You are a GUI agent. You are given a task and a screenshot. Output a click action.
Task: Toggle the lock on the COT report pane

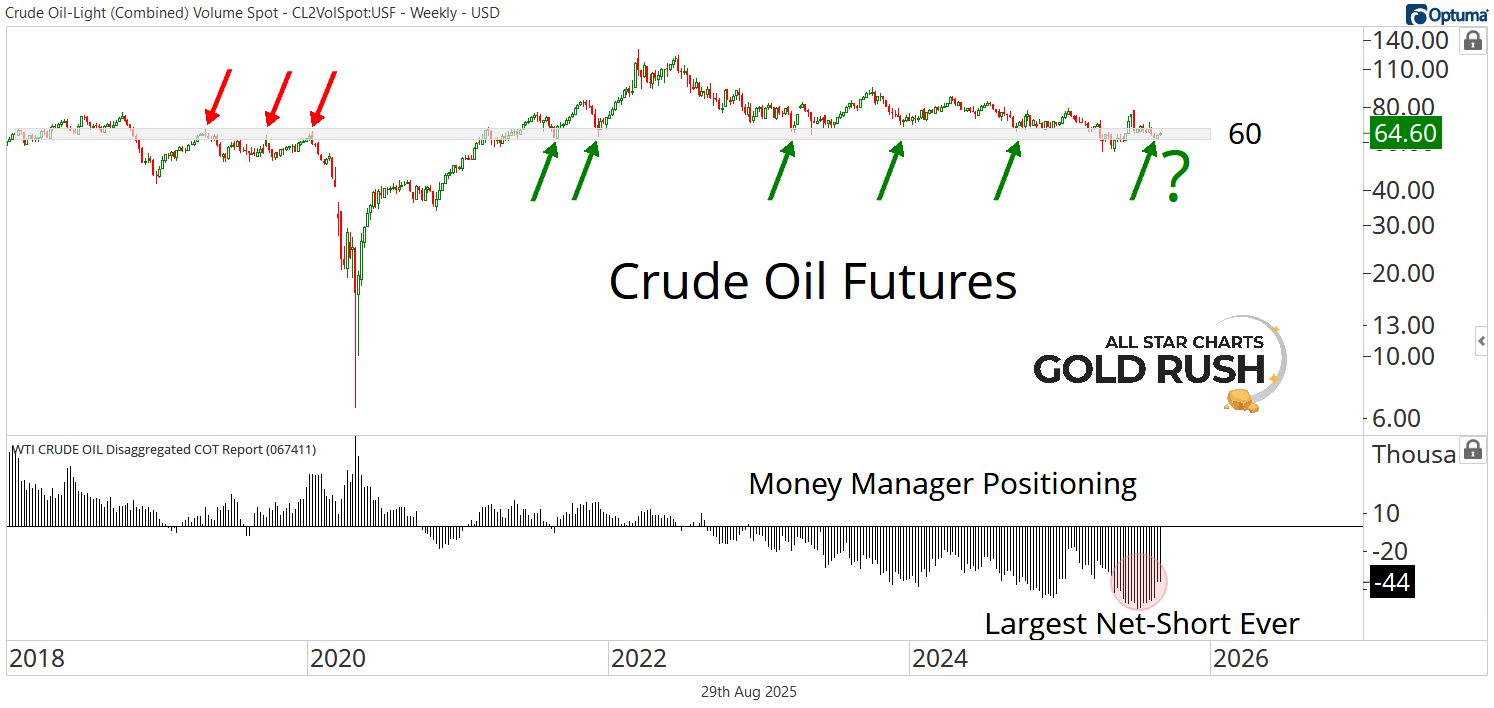pos(1472,450)
